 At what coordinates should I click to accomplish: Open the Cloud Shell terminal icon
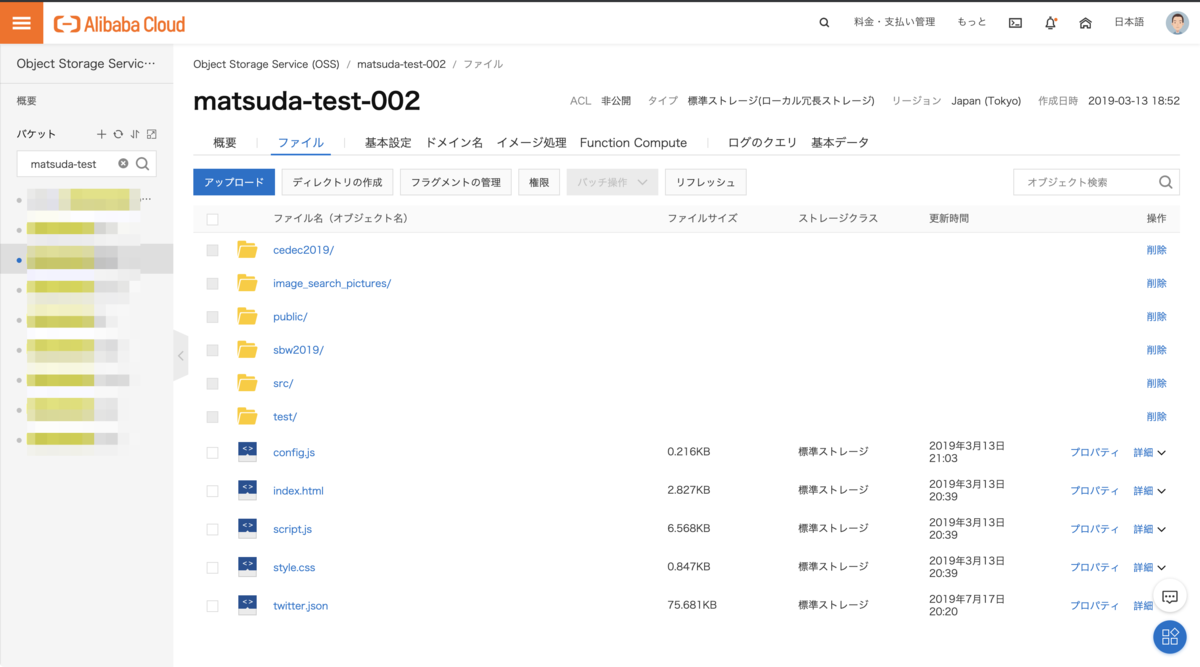coord(1015,23)
